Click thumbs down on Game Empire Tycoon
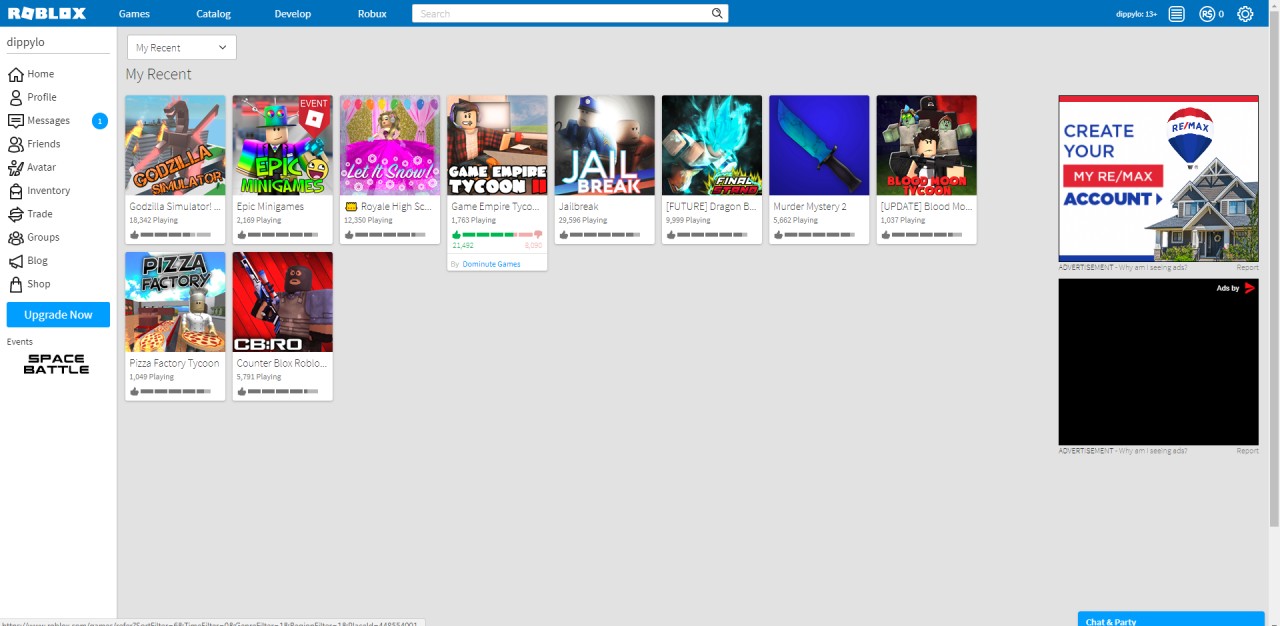 click(x=538, y=234)
